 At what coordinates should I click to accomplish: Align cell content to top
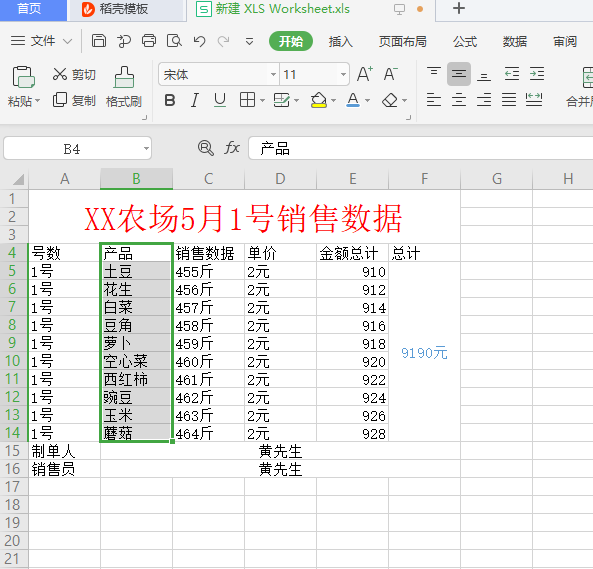coord(433,72)
